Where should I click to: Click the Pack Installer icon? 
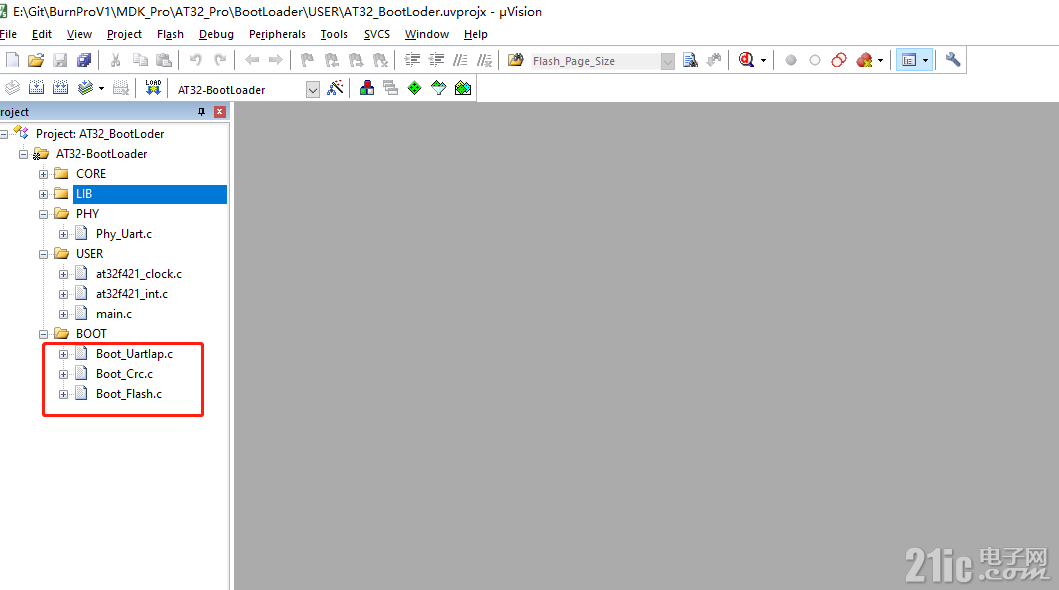click(x=463, y=88)
